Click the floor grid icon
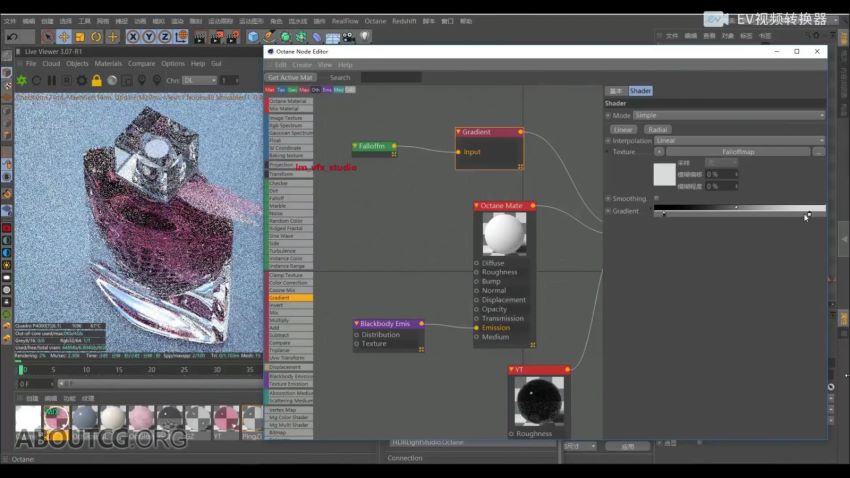 coord(333,37)
